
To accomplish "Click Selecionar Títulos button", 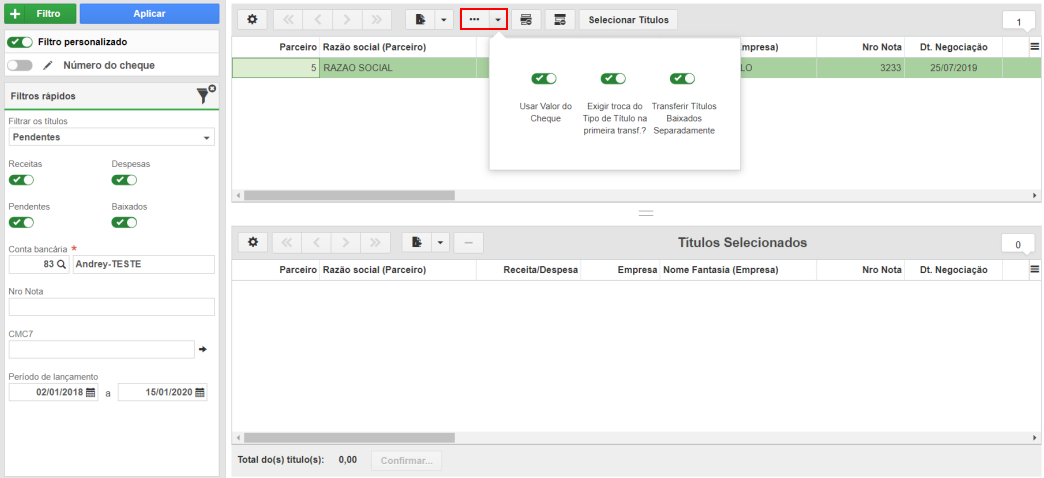I will click(x=629, y=20).
